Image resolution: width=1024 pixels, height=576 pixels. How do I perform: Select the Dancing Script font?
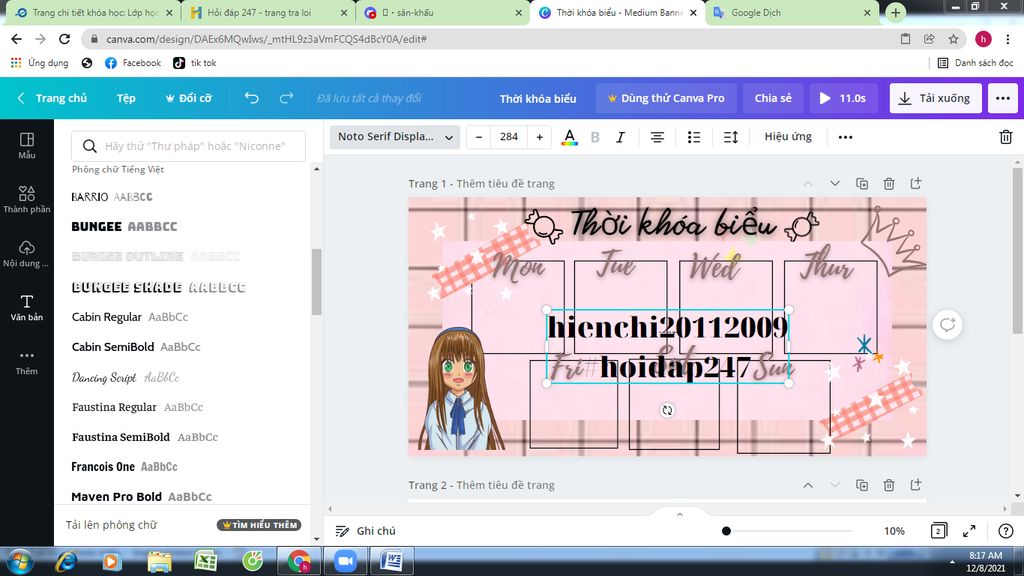[125, 377]
